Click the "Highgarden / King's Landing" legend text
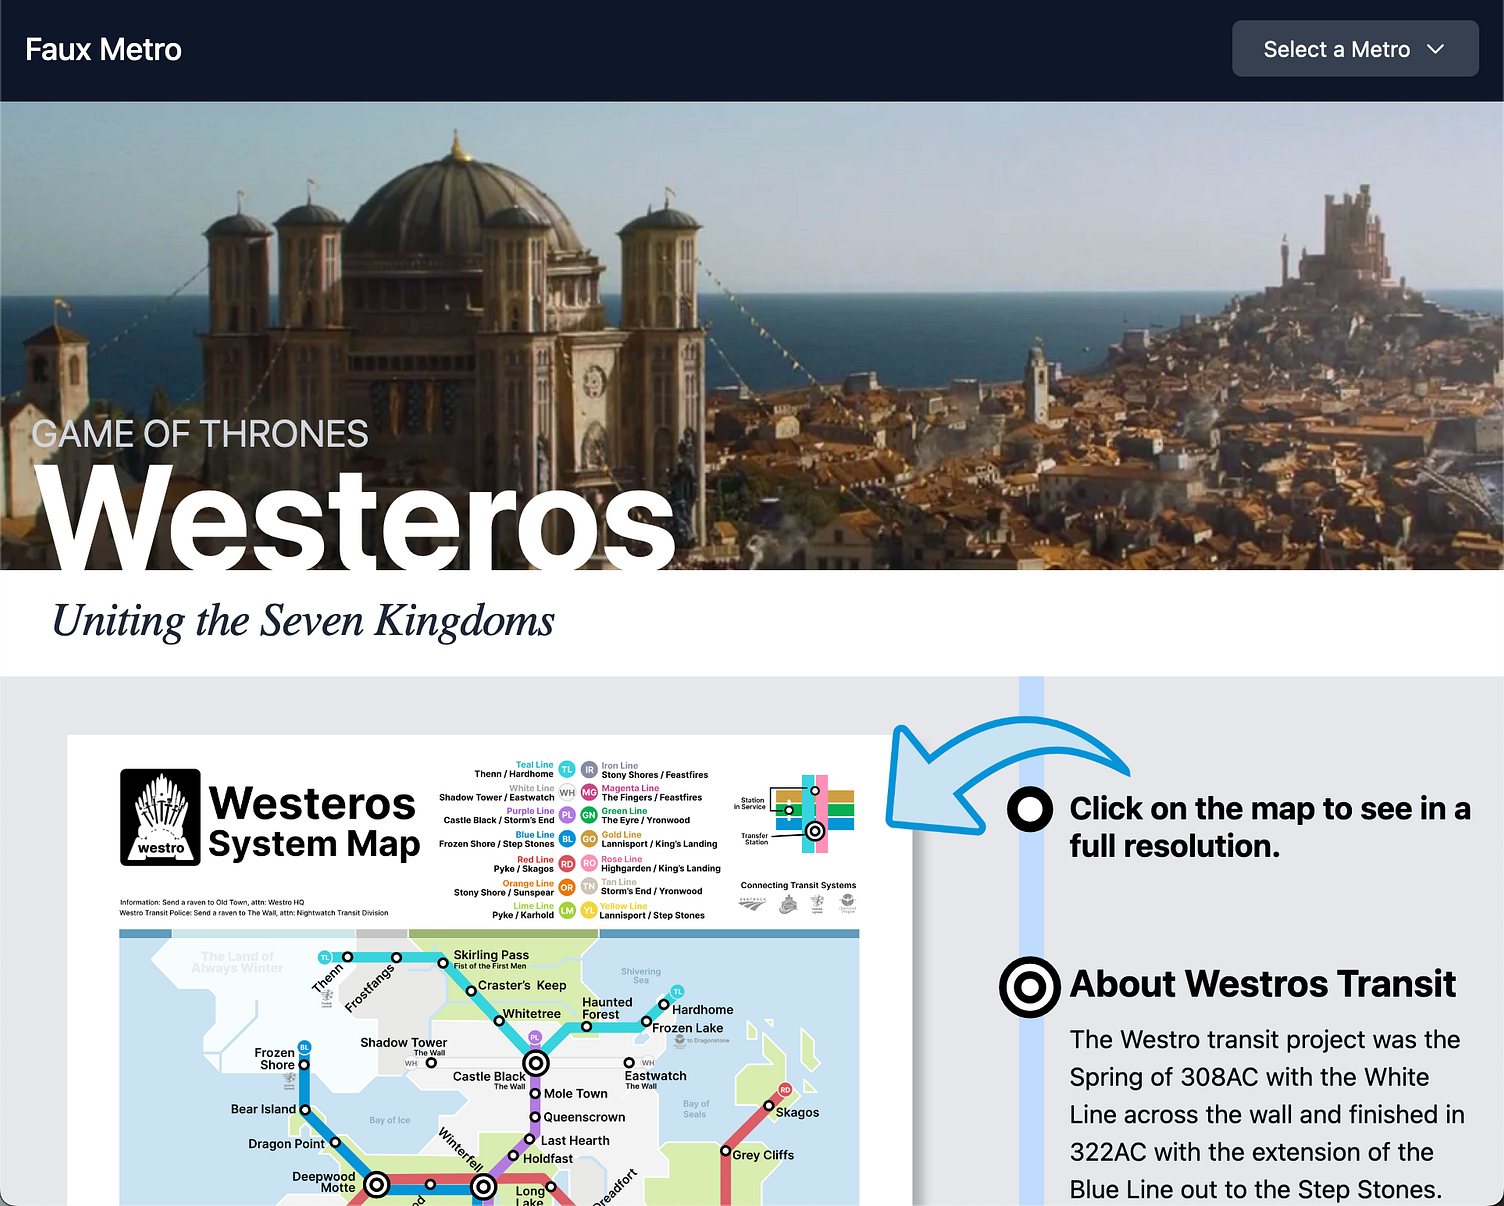 (x=660, y=868)
